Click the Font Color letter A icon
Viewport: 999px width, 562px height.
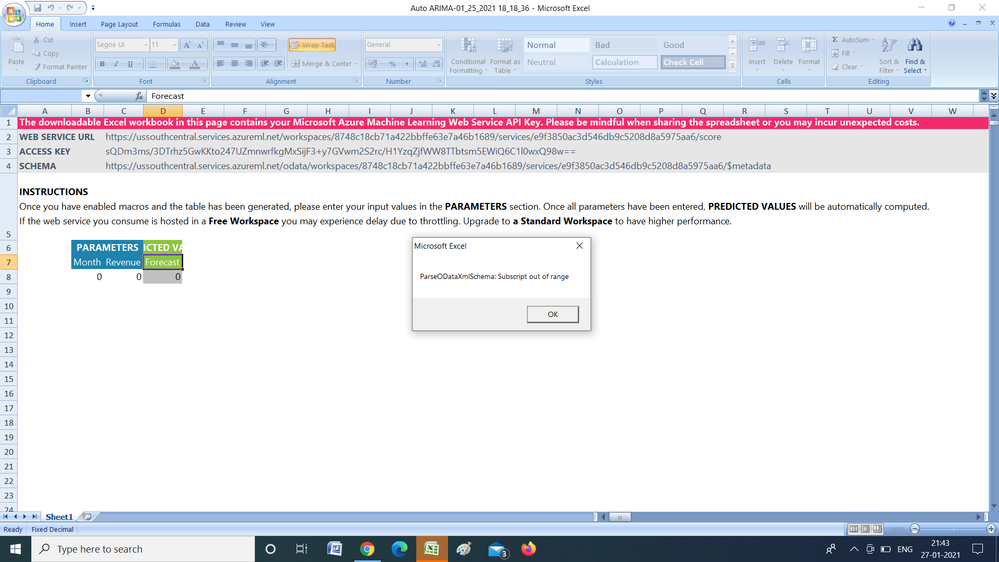click(x=195, y=64)
